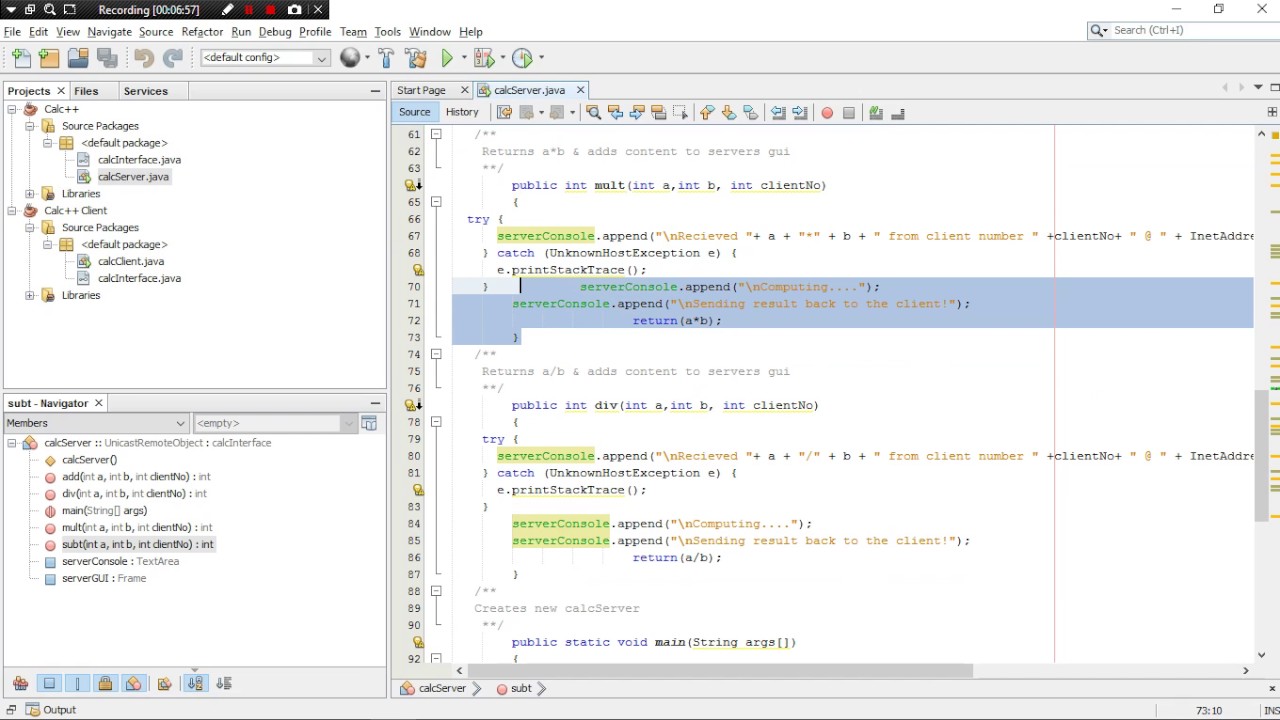
Task: Collapse the Calc++ project node
Action: (12, 109)
